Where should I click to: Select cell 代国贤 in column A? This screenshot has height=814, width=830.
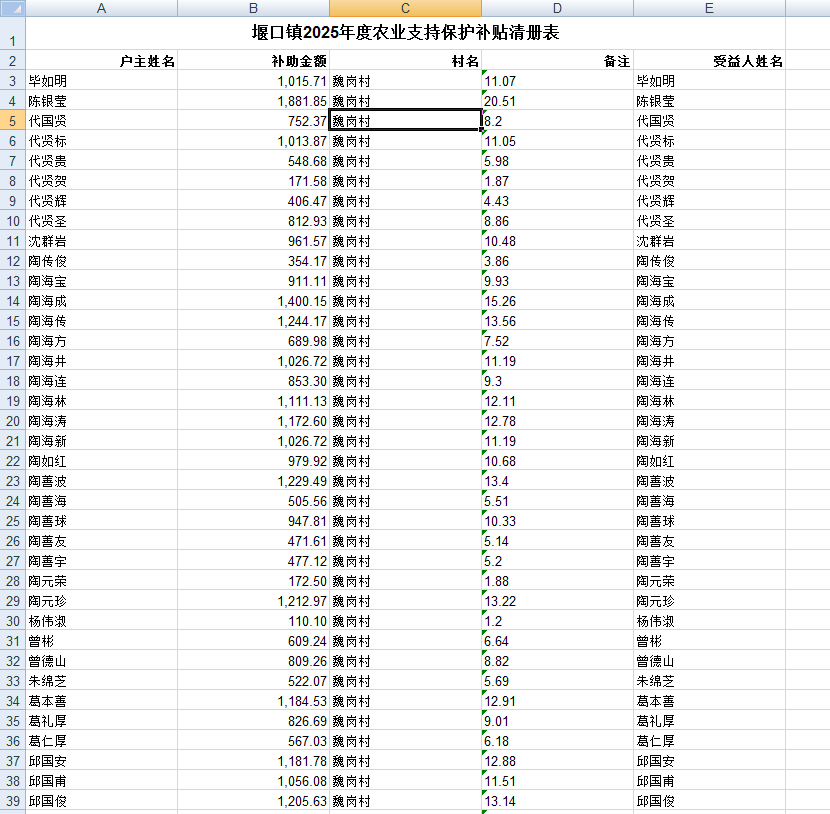101,121
